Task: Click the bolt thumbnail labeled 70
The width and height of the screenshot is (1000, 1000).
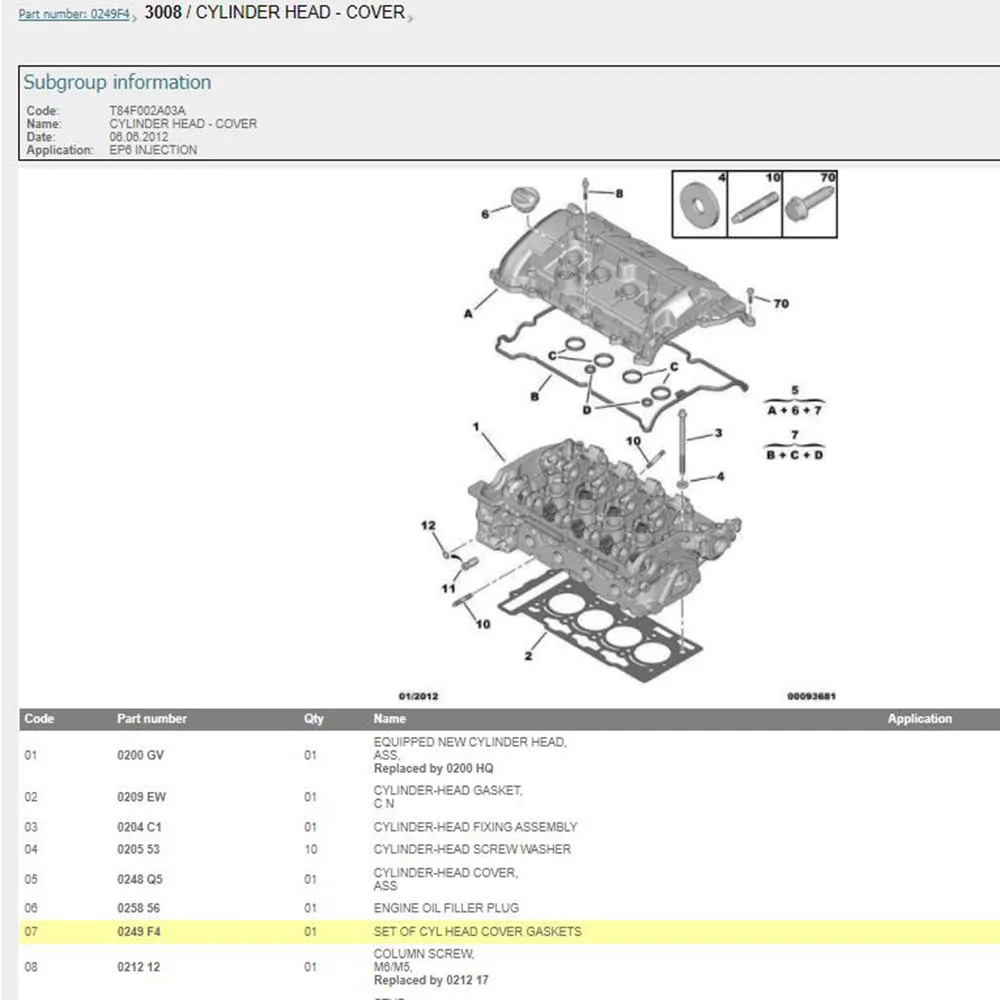Action: pyautogui.click(x=810, y=204)
